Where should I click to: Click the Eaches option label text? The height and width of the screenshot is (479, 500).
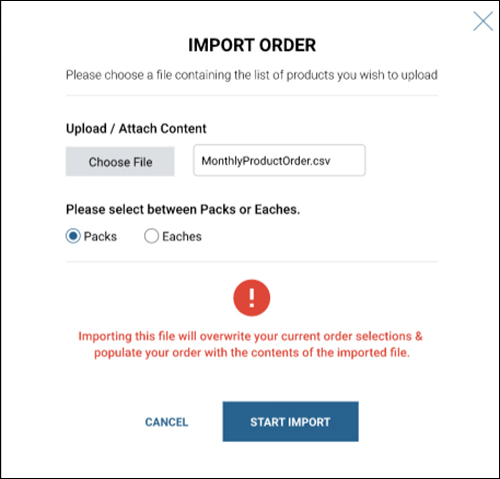point(182,236)
